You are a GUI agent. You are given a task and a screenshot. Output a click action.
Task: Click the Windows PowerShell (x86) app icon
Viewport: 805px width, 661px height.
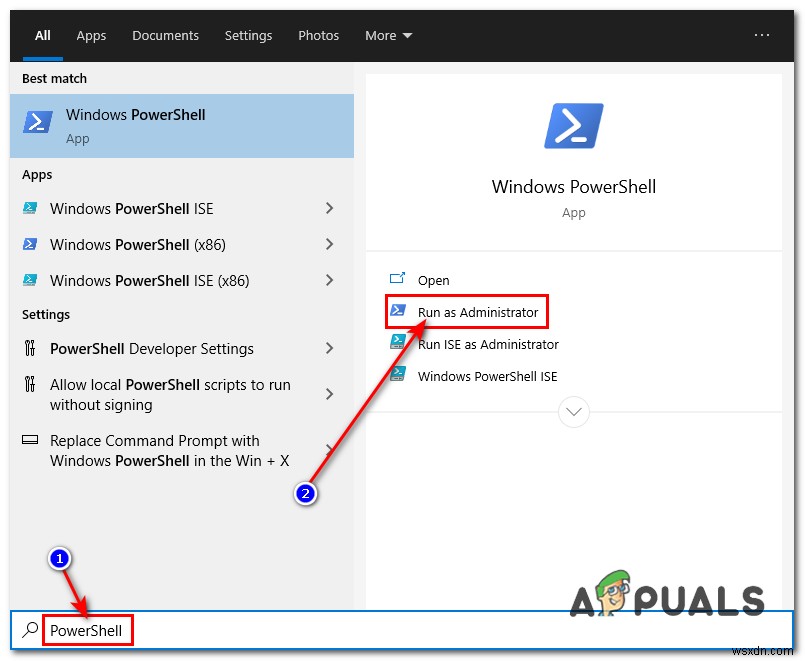(x=30, y=244)
